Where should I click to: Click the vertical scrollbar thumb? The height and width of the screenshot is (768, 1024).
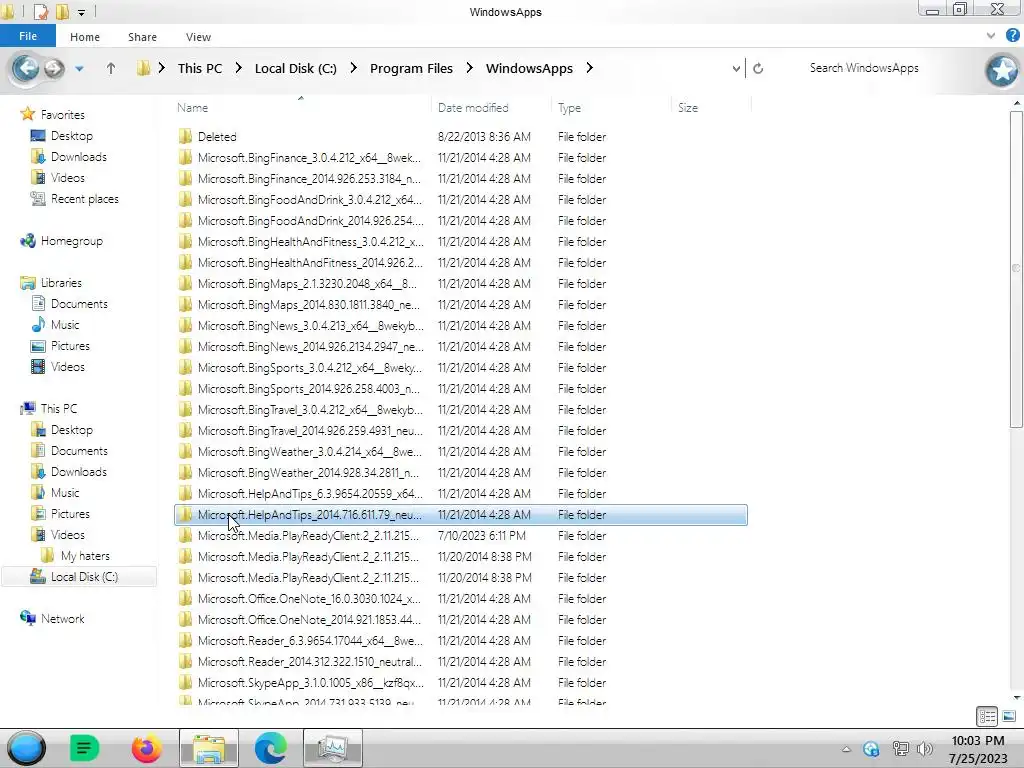click(1016, 268)
